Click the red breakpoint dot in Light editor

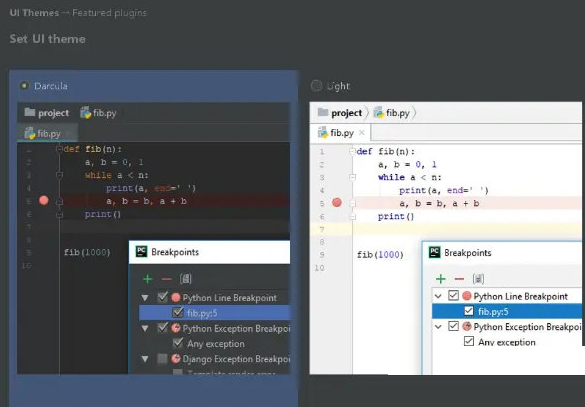coord(337,203)
